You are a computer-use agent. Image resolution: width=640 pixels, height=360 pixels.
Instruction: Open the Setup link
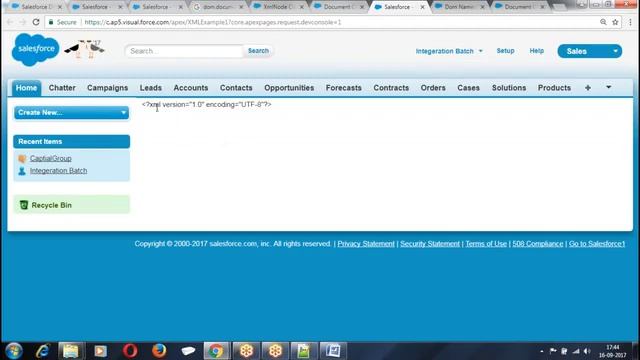[x=505, y=51]
